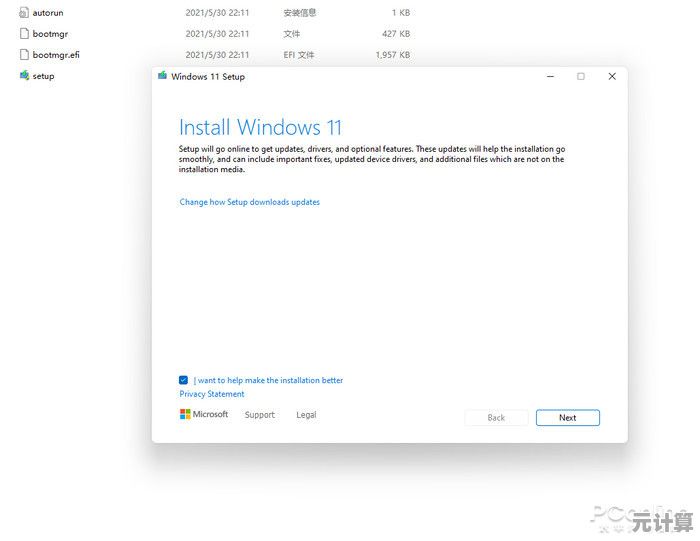
Task: Minimize the Windows 11 Setup window
Action: (550, 76)
